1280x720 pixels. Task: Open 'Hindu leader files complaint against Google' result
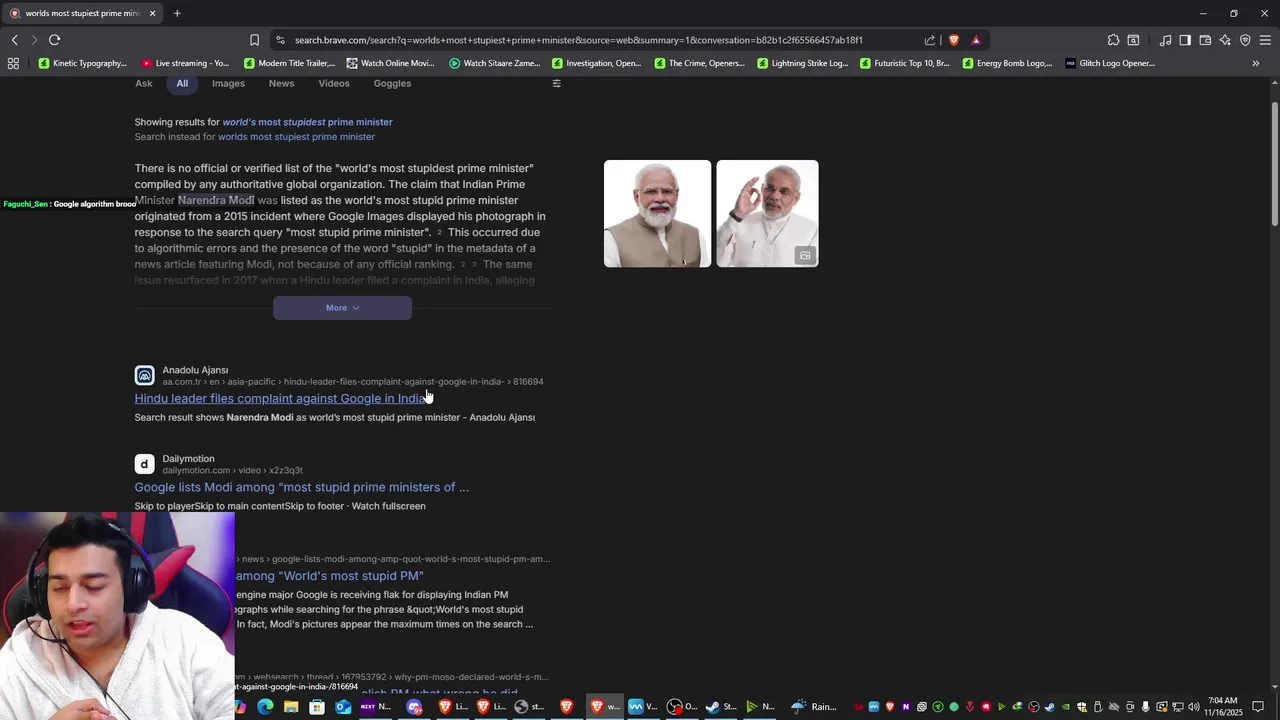pos(280,398)
